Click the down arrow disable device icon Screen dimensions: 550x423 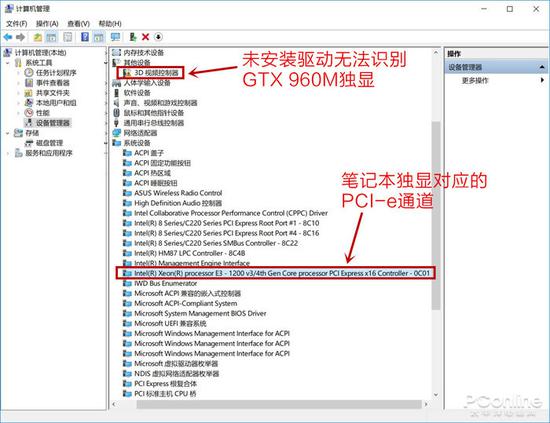pyautogui.click(x=158, y=37)
